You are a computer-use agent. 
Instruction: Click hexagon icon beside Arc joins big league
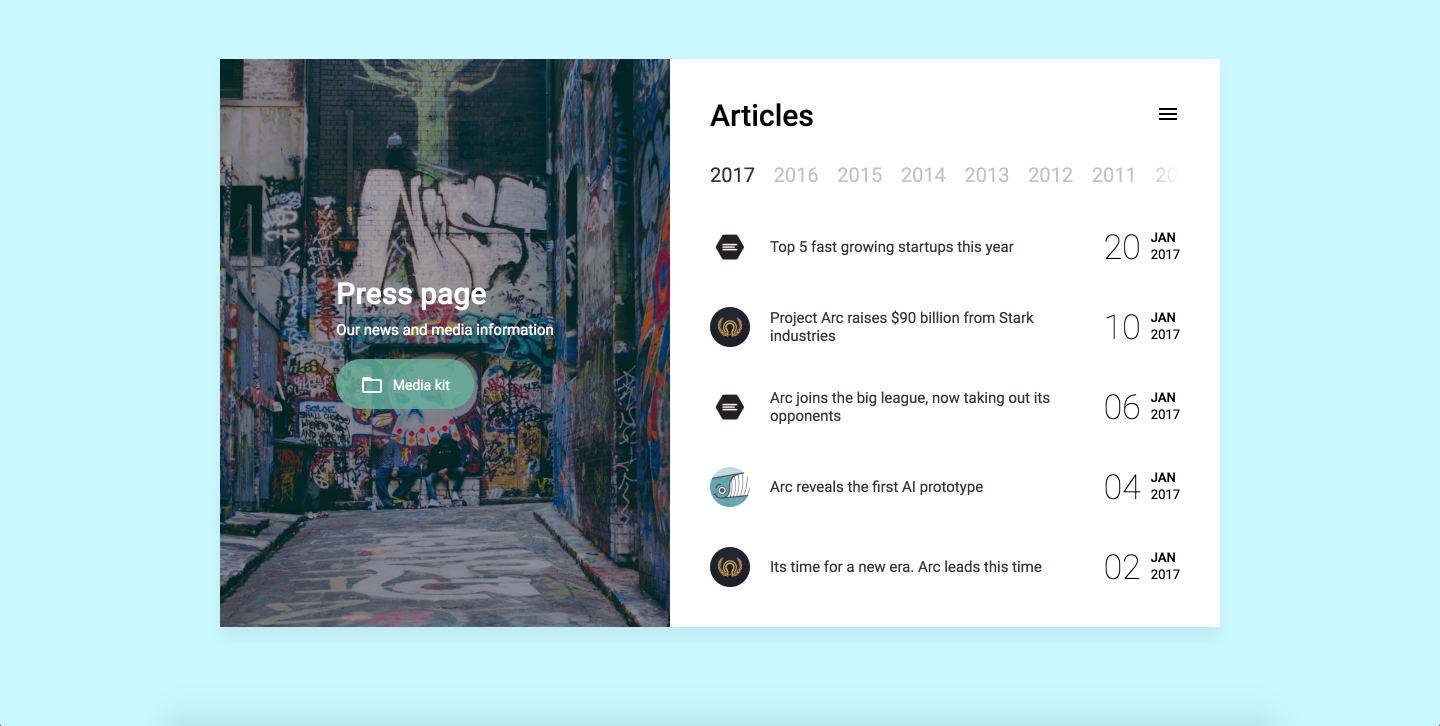pyautogui.click(x=730, y=407)
